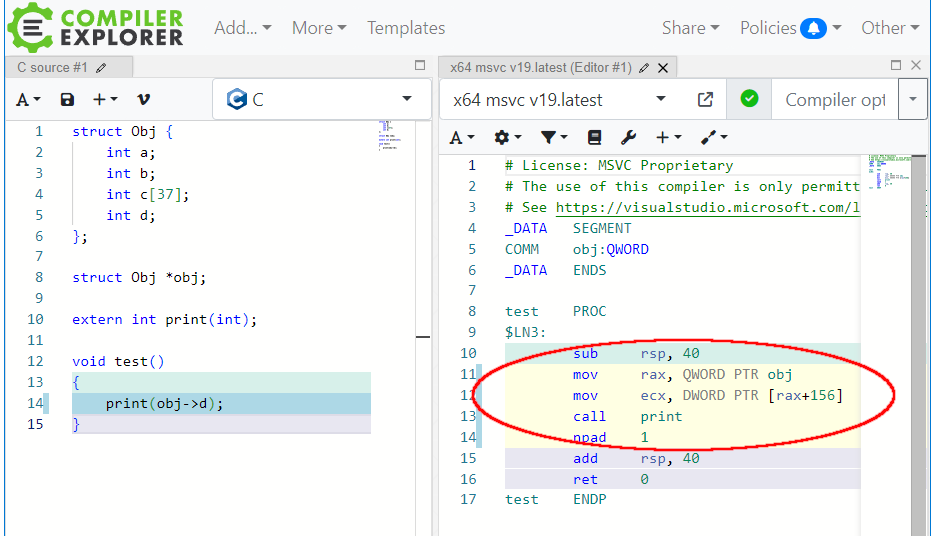The height and width of the screenshot is (536, 935).
Task: Click the green compile status checkmark
Action: click(750, 98)
